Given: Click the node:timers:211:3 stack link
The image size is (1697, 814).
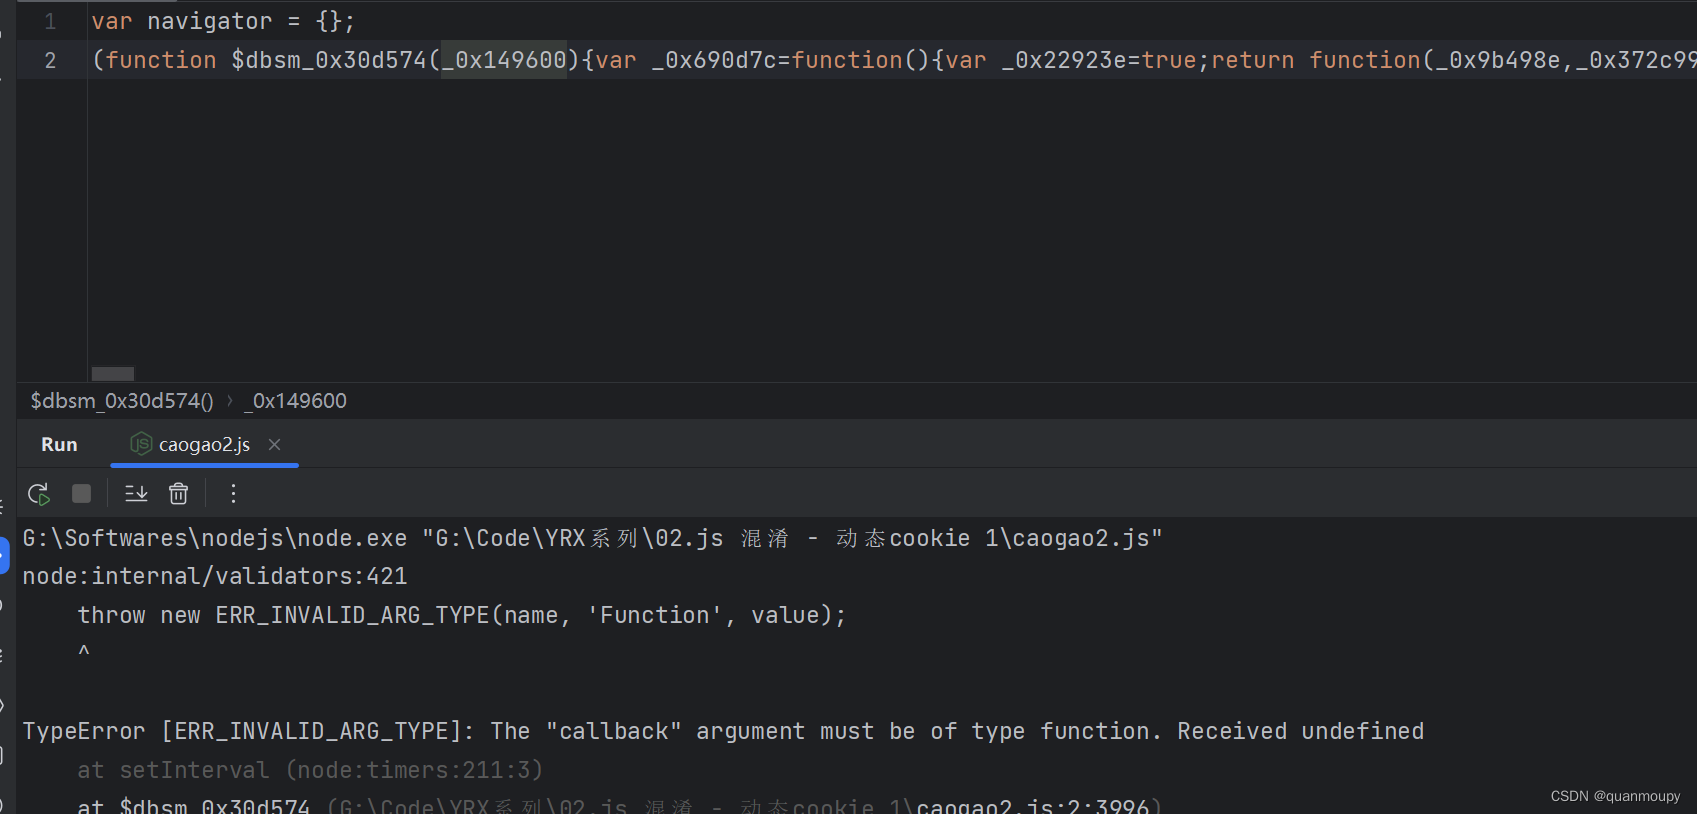Looking at the screenshot, I should click(x=415, y=770).
